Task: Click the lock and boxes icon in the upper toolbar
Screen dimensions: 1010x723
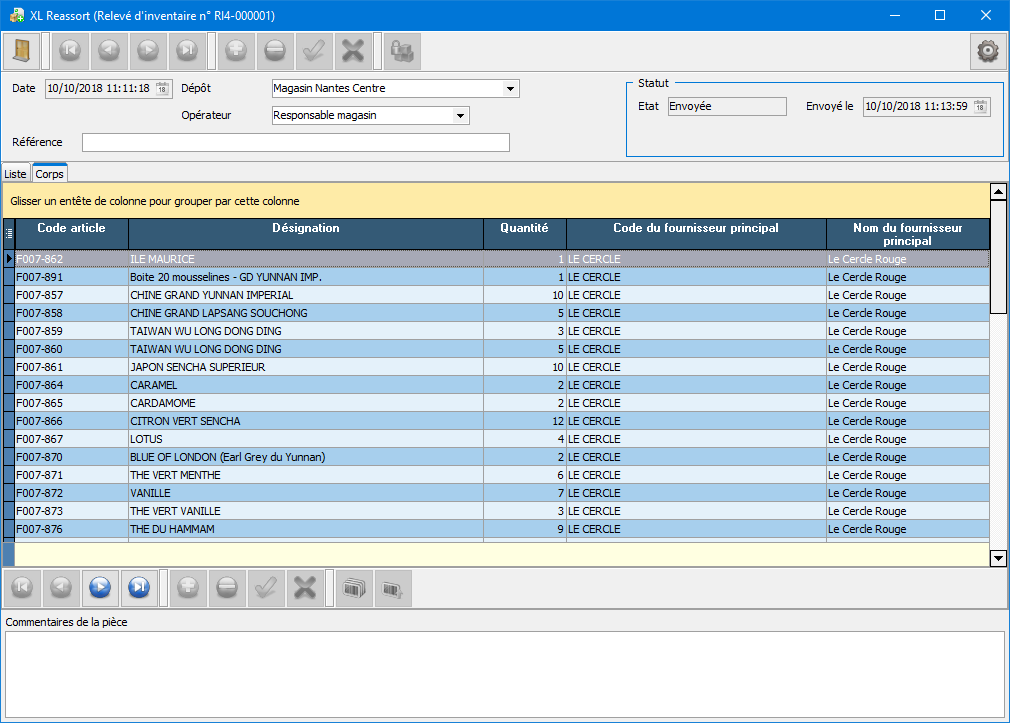Action: [402, 50]
